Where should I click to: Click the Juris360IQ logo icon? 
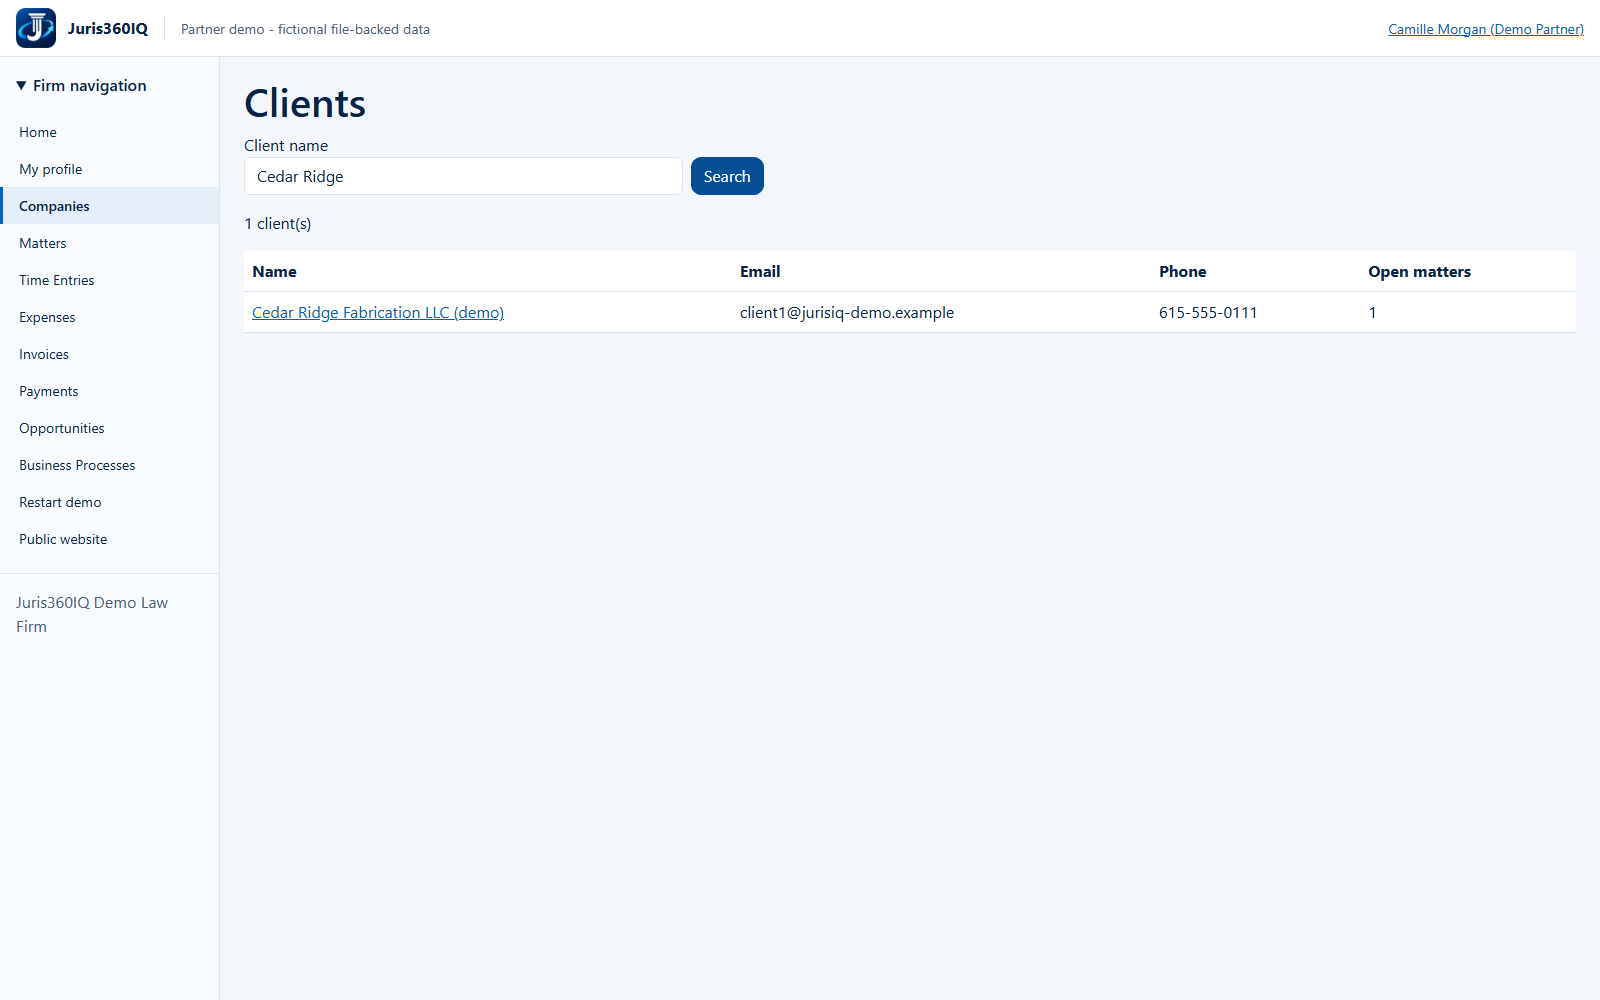pos(36,28)
